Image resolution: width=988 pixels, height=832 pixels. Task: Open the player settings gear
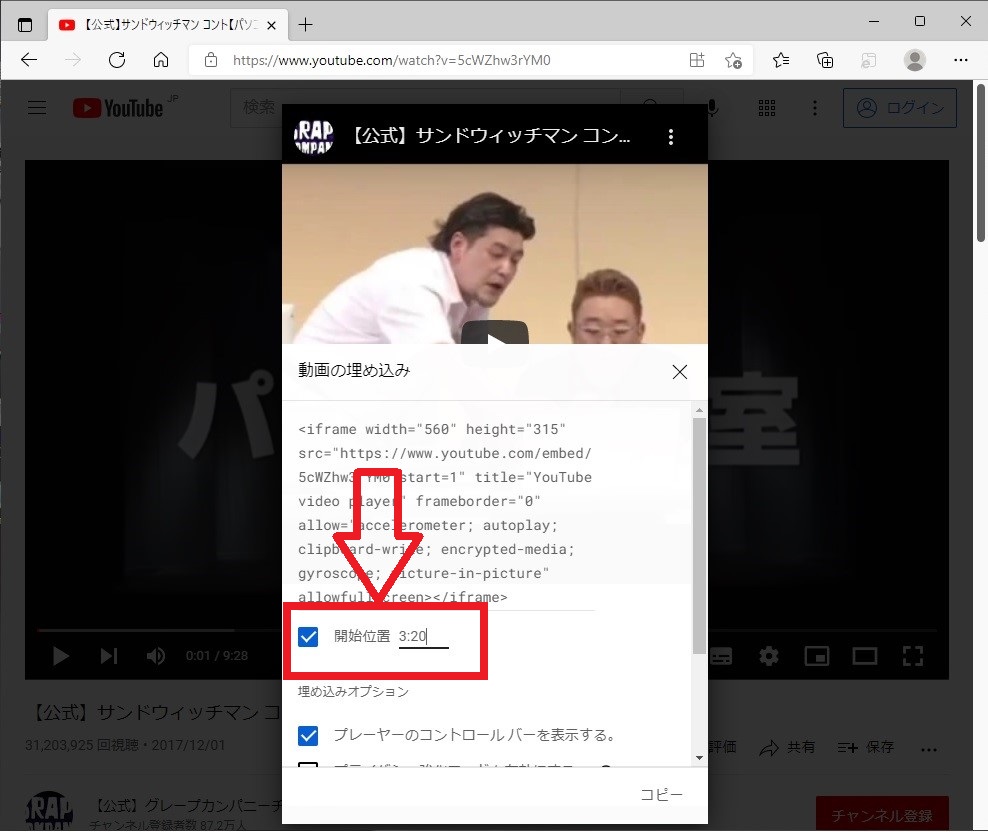click(769, 656)
